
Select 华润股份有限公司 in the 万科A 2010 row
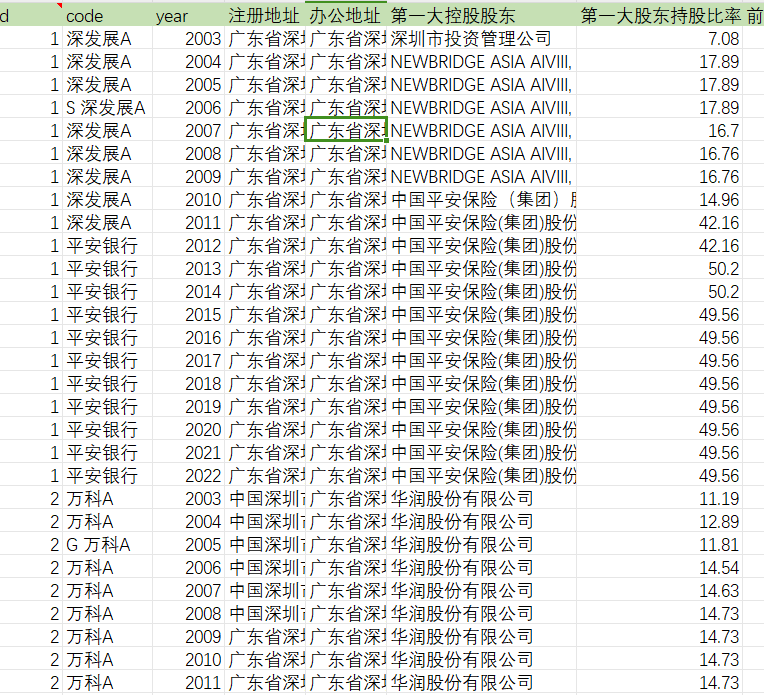[x=481, y=659]
